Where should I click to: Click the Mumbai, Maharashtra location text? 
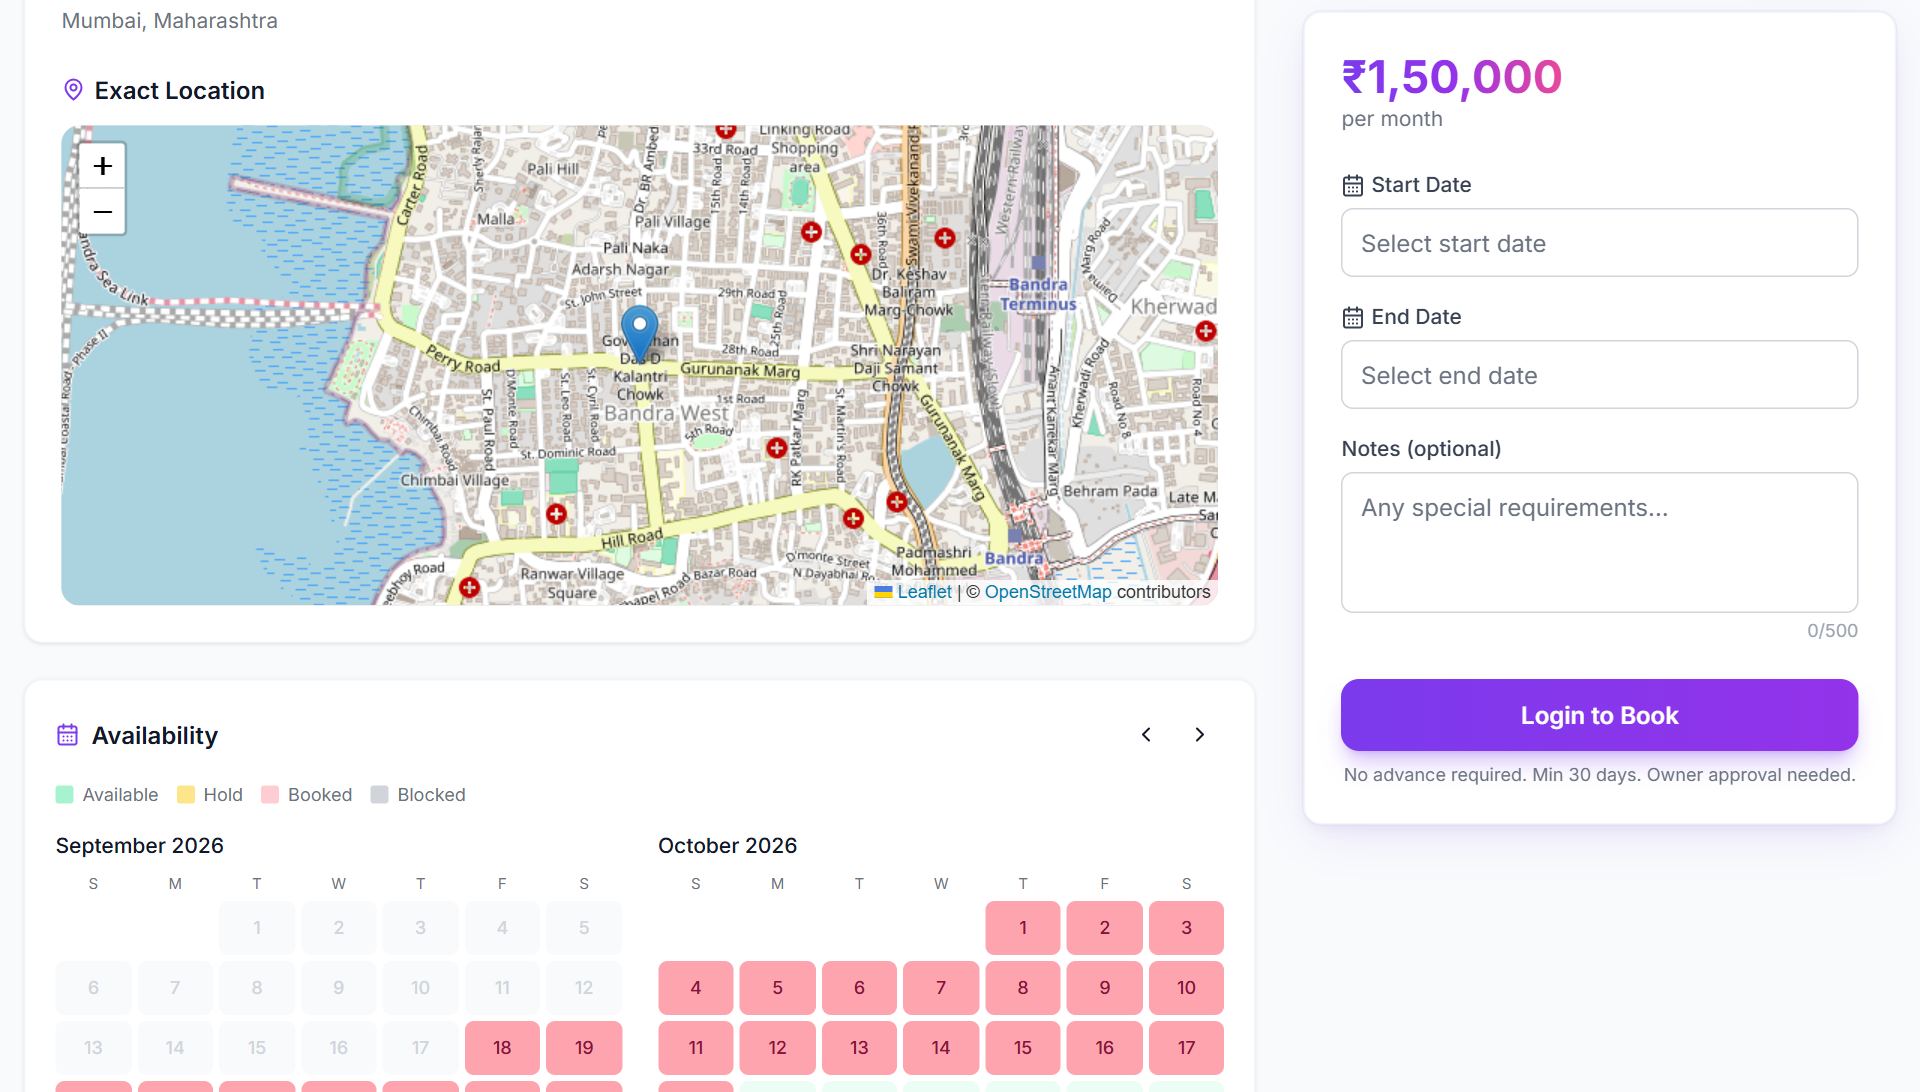pyautogui.click(x=170, y=21)
